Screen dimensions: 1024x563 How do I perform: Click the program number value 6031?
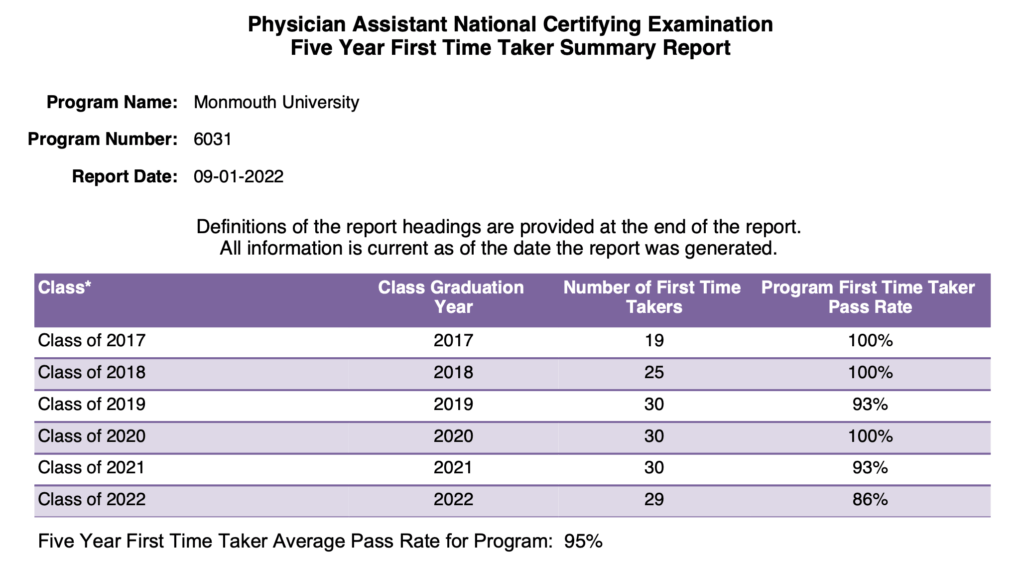pos(212,139)
